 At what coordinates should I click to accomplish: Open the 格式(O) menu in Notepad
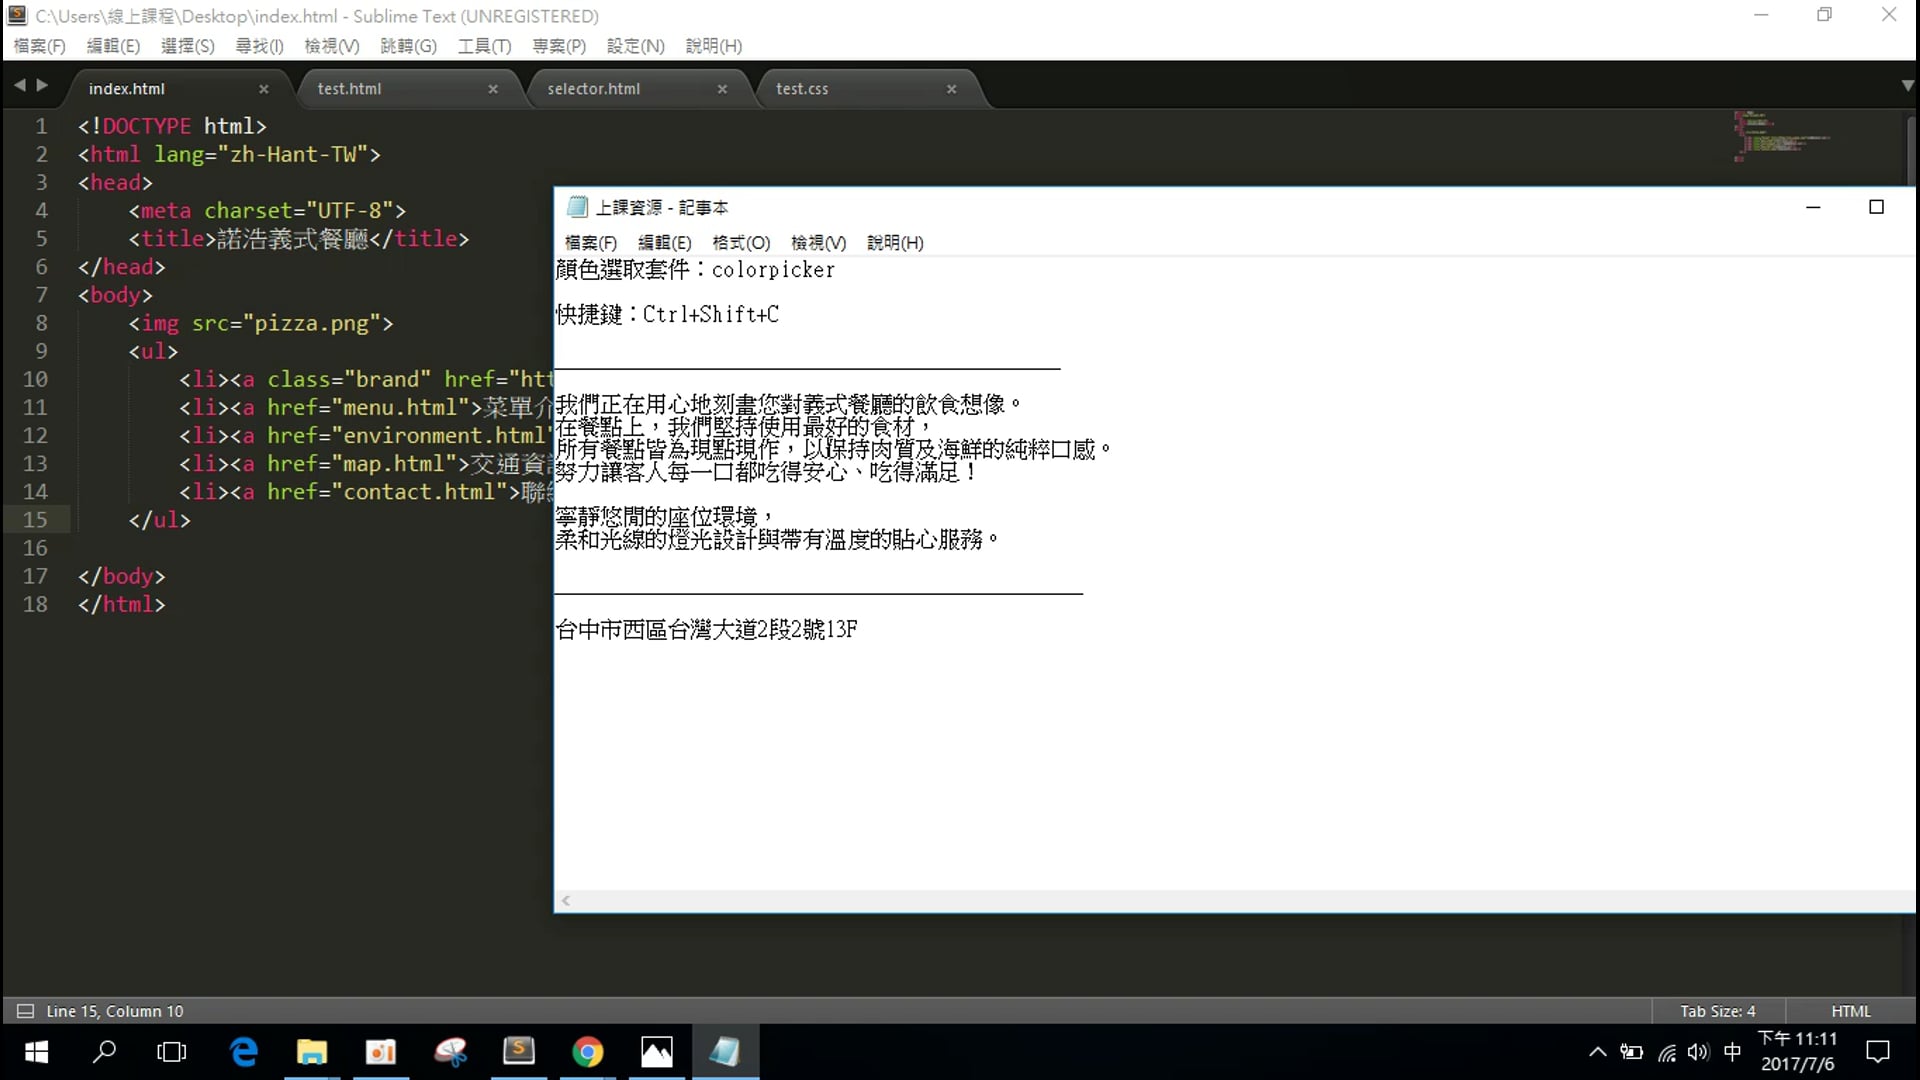741,242
